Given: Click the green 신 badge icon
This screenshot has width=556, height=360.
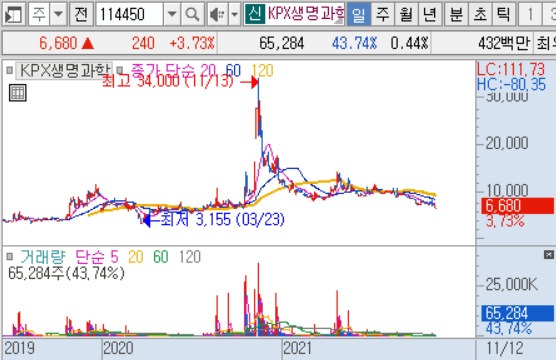Looking at the screenshot, I should (x=255, y=14).
